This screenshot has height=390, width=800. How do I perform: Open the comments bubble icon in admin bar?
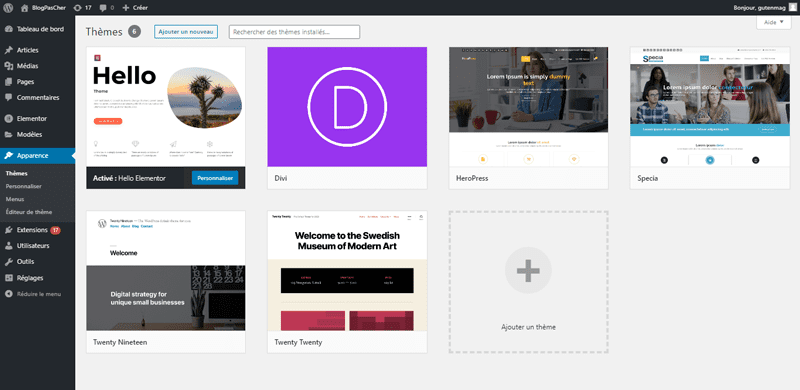point(103,8)
